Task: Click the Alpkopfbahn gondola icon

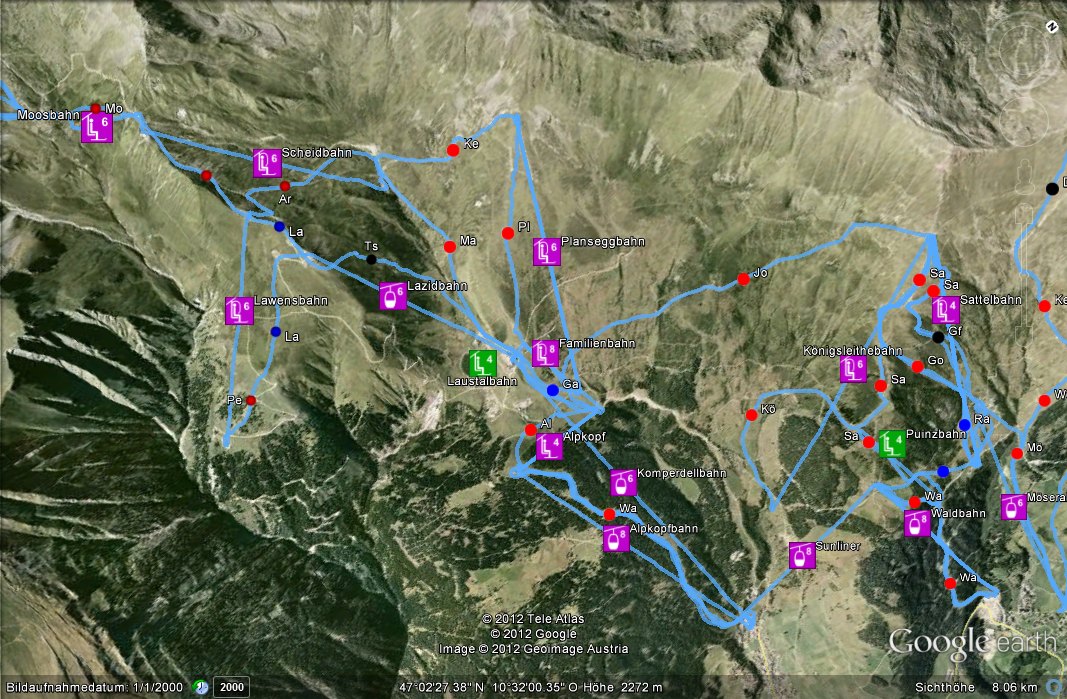Action: point(617,538)
